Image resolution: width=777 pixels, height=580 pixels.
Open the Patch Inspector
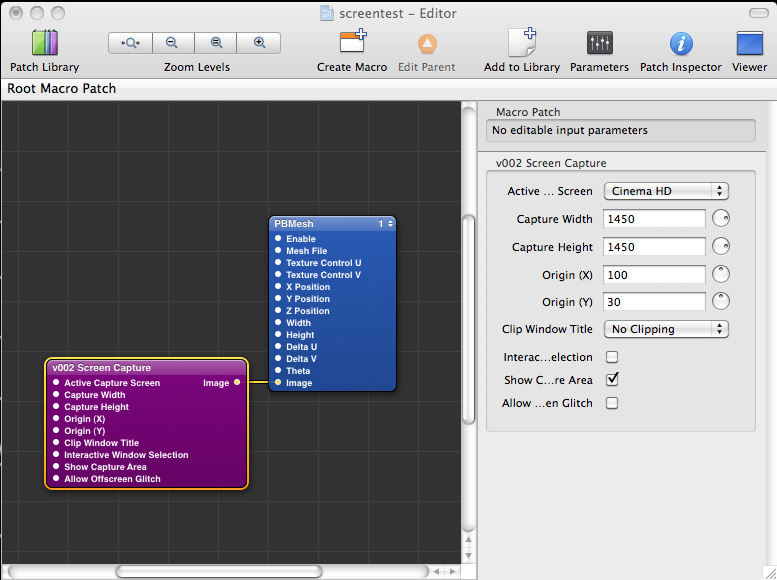(x=681, y=44)
